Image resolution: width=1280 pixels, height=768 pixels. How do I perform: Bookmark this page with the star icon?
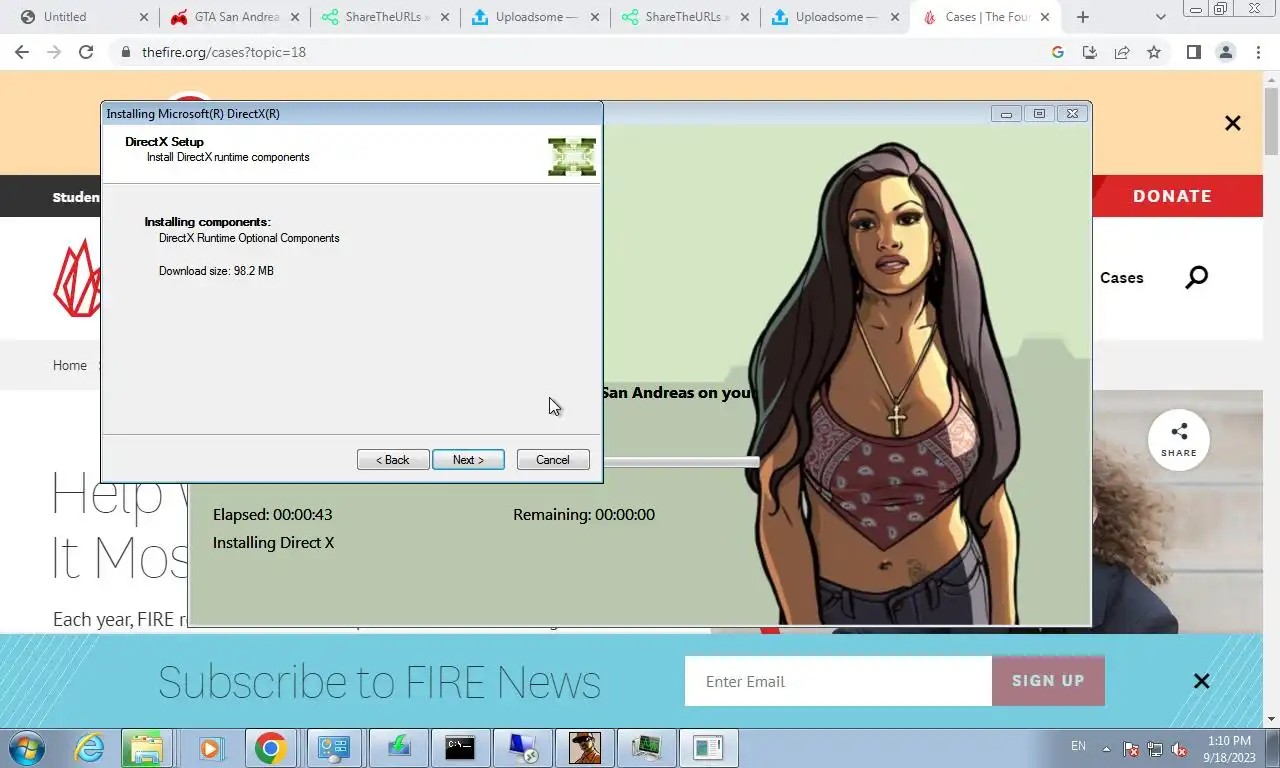(x=1154, y=52)
